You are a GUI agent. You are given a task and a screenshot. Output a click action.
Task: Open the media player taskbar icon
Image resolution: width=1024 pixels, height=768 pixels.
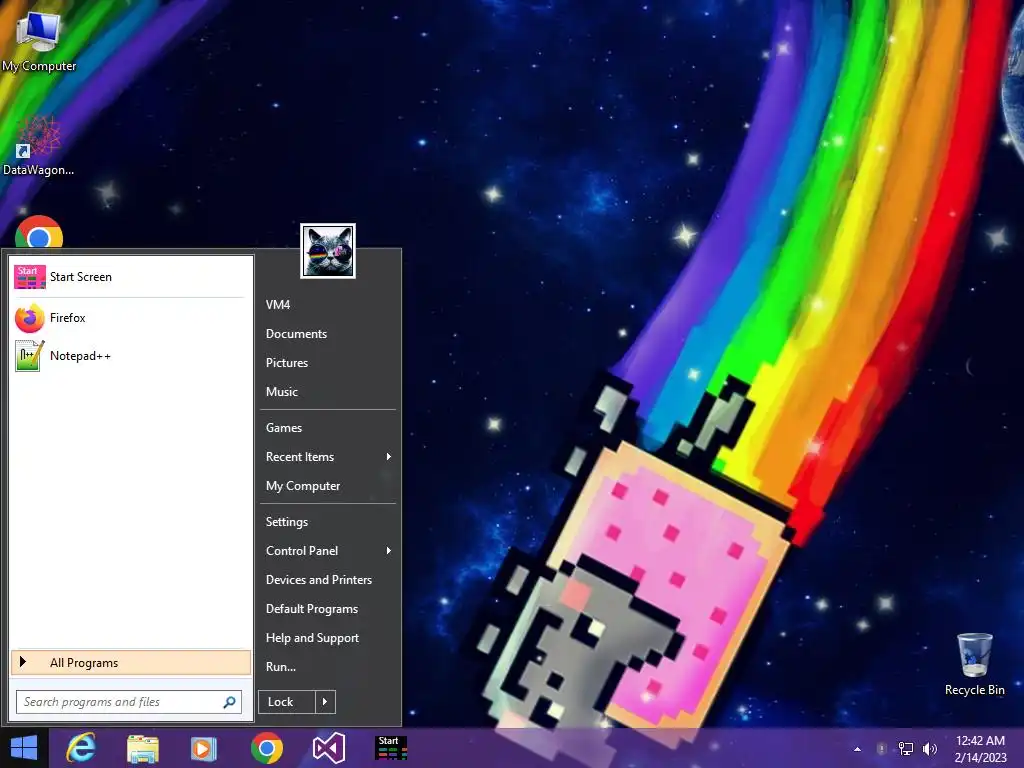point(203,748)
